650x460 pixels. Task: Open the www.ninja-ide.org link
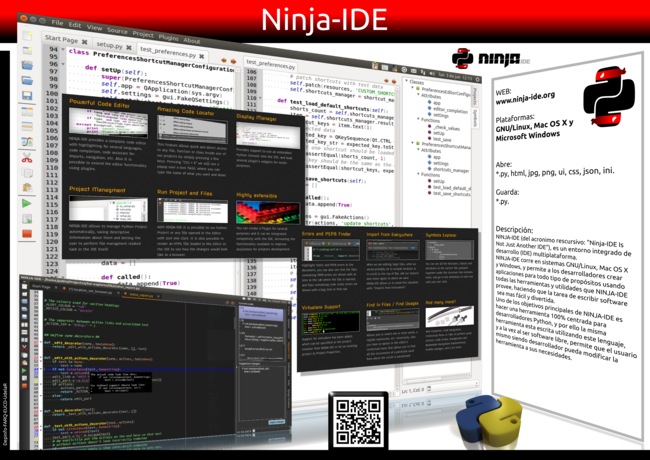click(x=525, y=99)
